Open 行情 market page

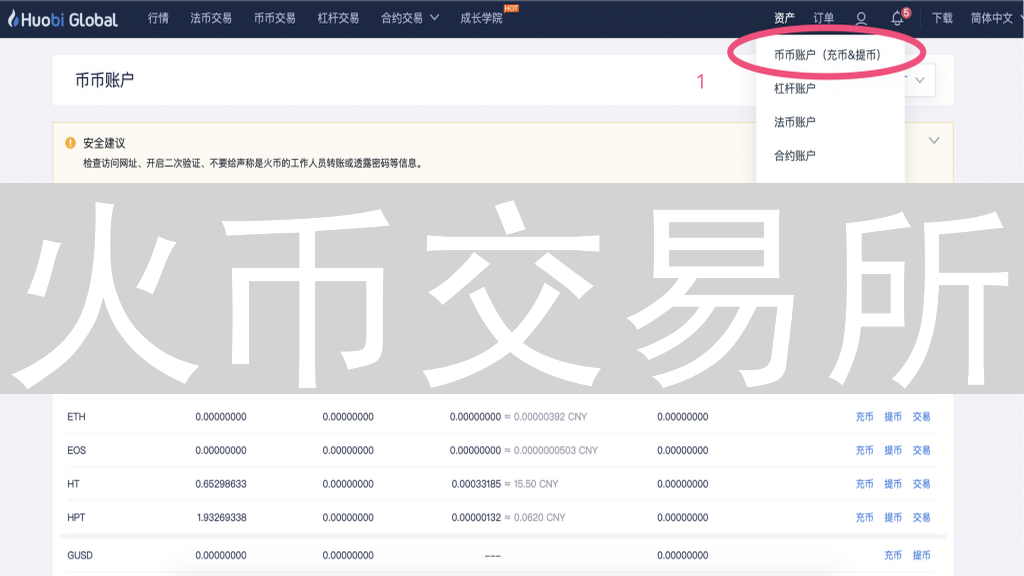tap(158, 18)
